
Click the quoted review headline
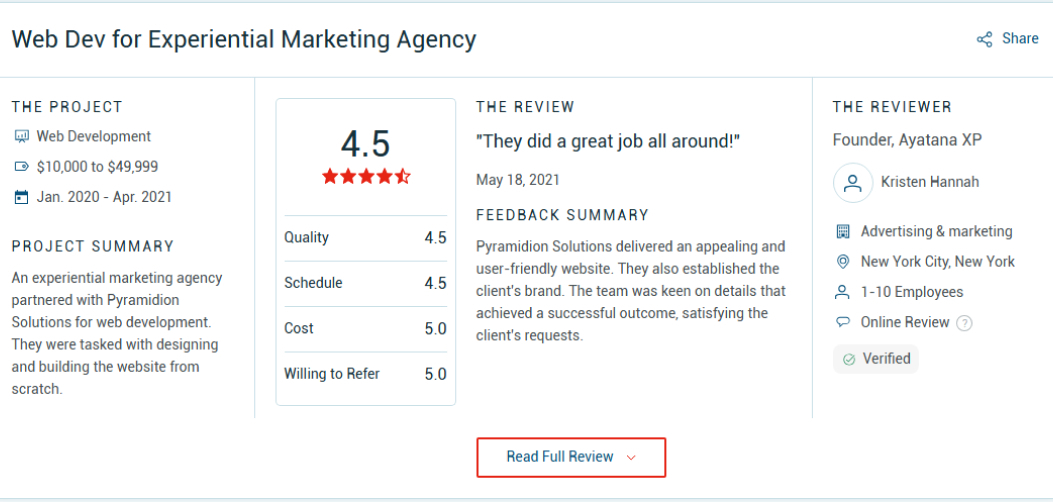[608, 141]
